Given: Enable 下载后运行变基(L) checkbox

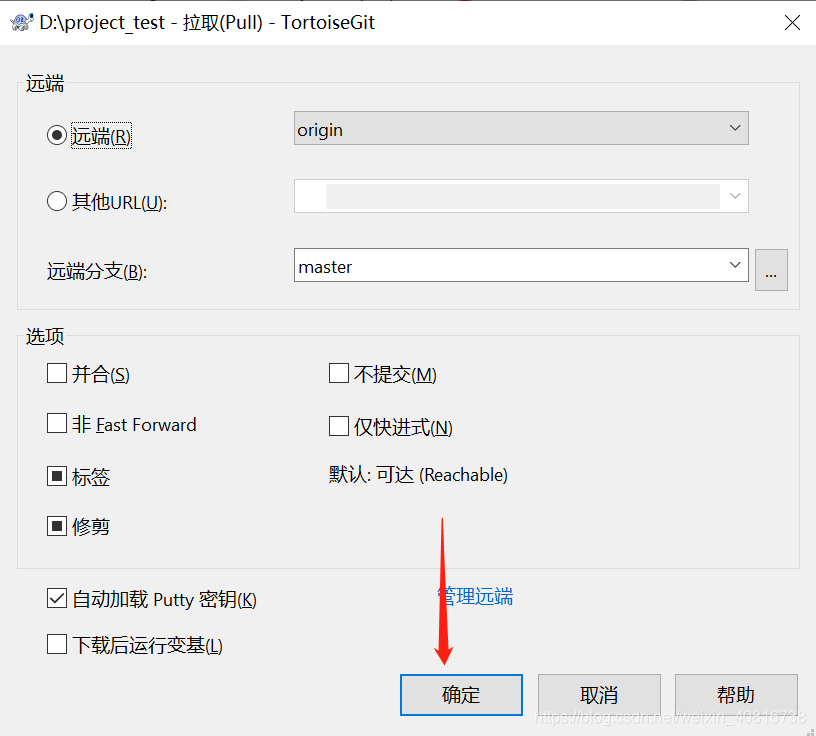Looking at the screenshot, I should click(57, 644).
